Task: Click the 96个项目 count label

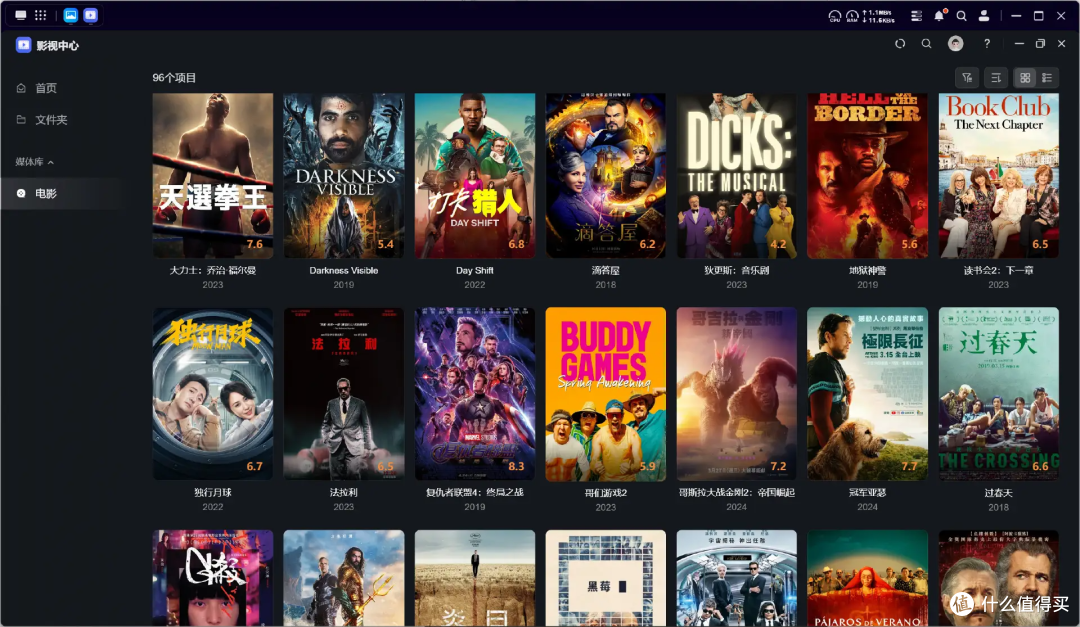Action: coord(174,78)
